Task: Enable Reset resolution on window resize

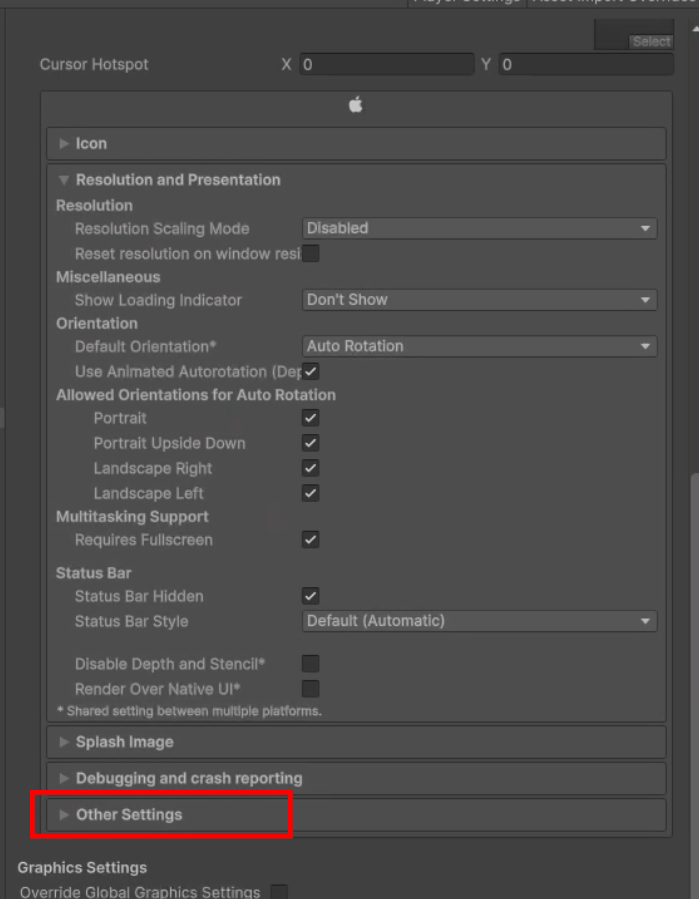Action: [x=311, y=254]
